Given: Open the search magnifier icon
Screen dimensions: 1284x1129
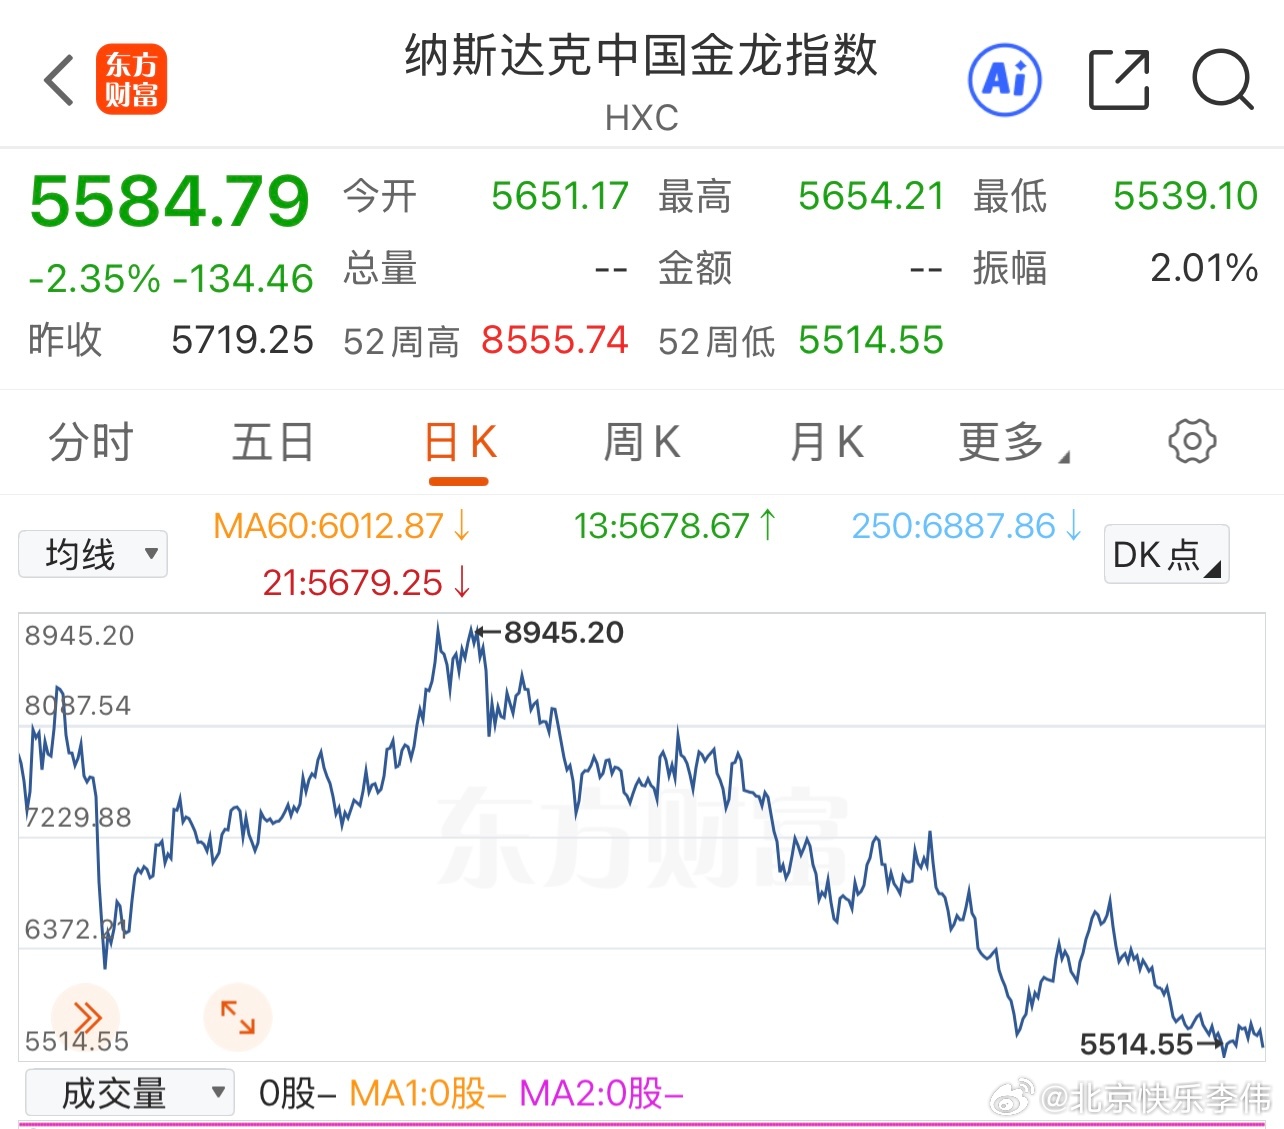Looking at the screenshot, I should 1223,79.
